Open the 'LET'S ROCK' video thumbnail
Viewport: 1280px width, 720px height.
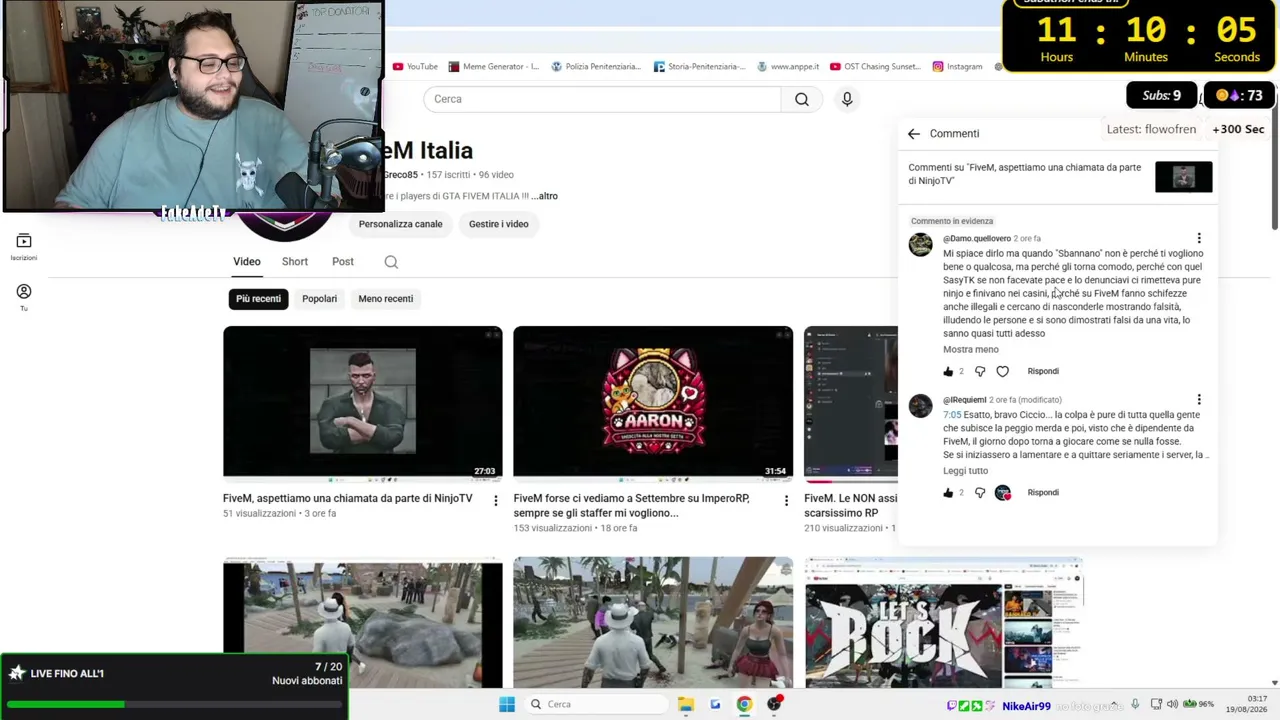click(943, 624)
